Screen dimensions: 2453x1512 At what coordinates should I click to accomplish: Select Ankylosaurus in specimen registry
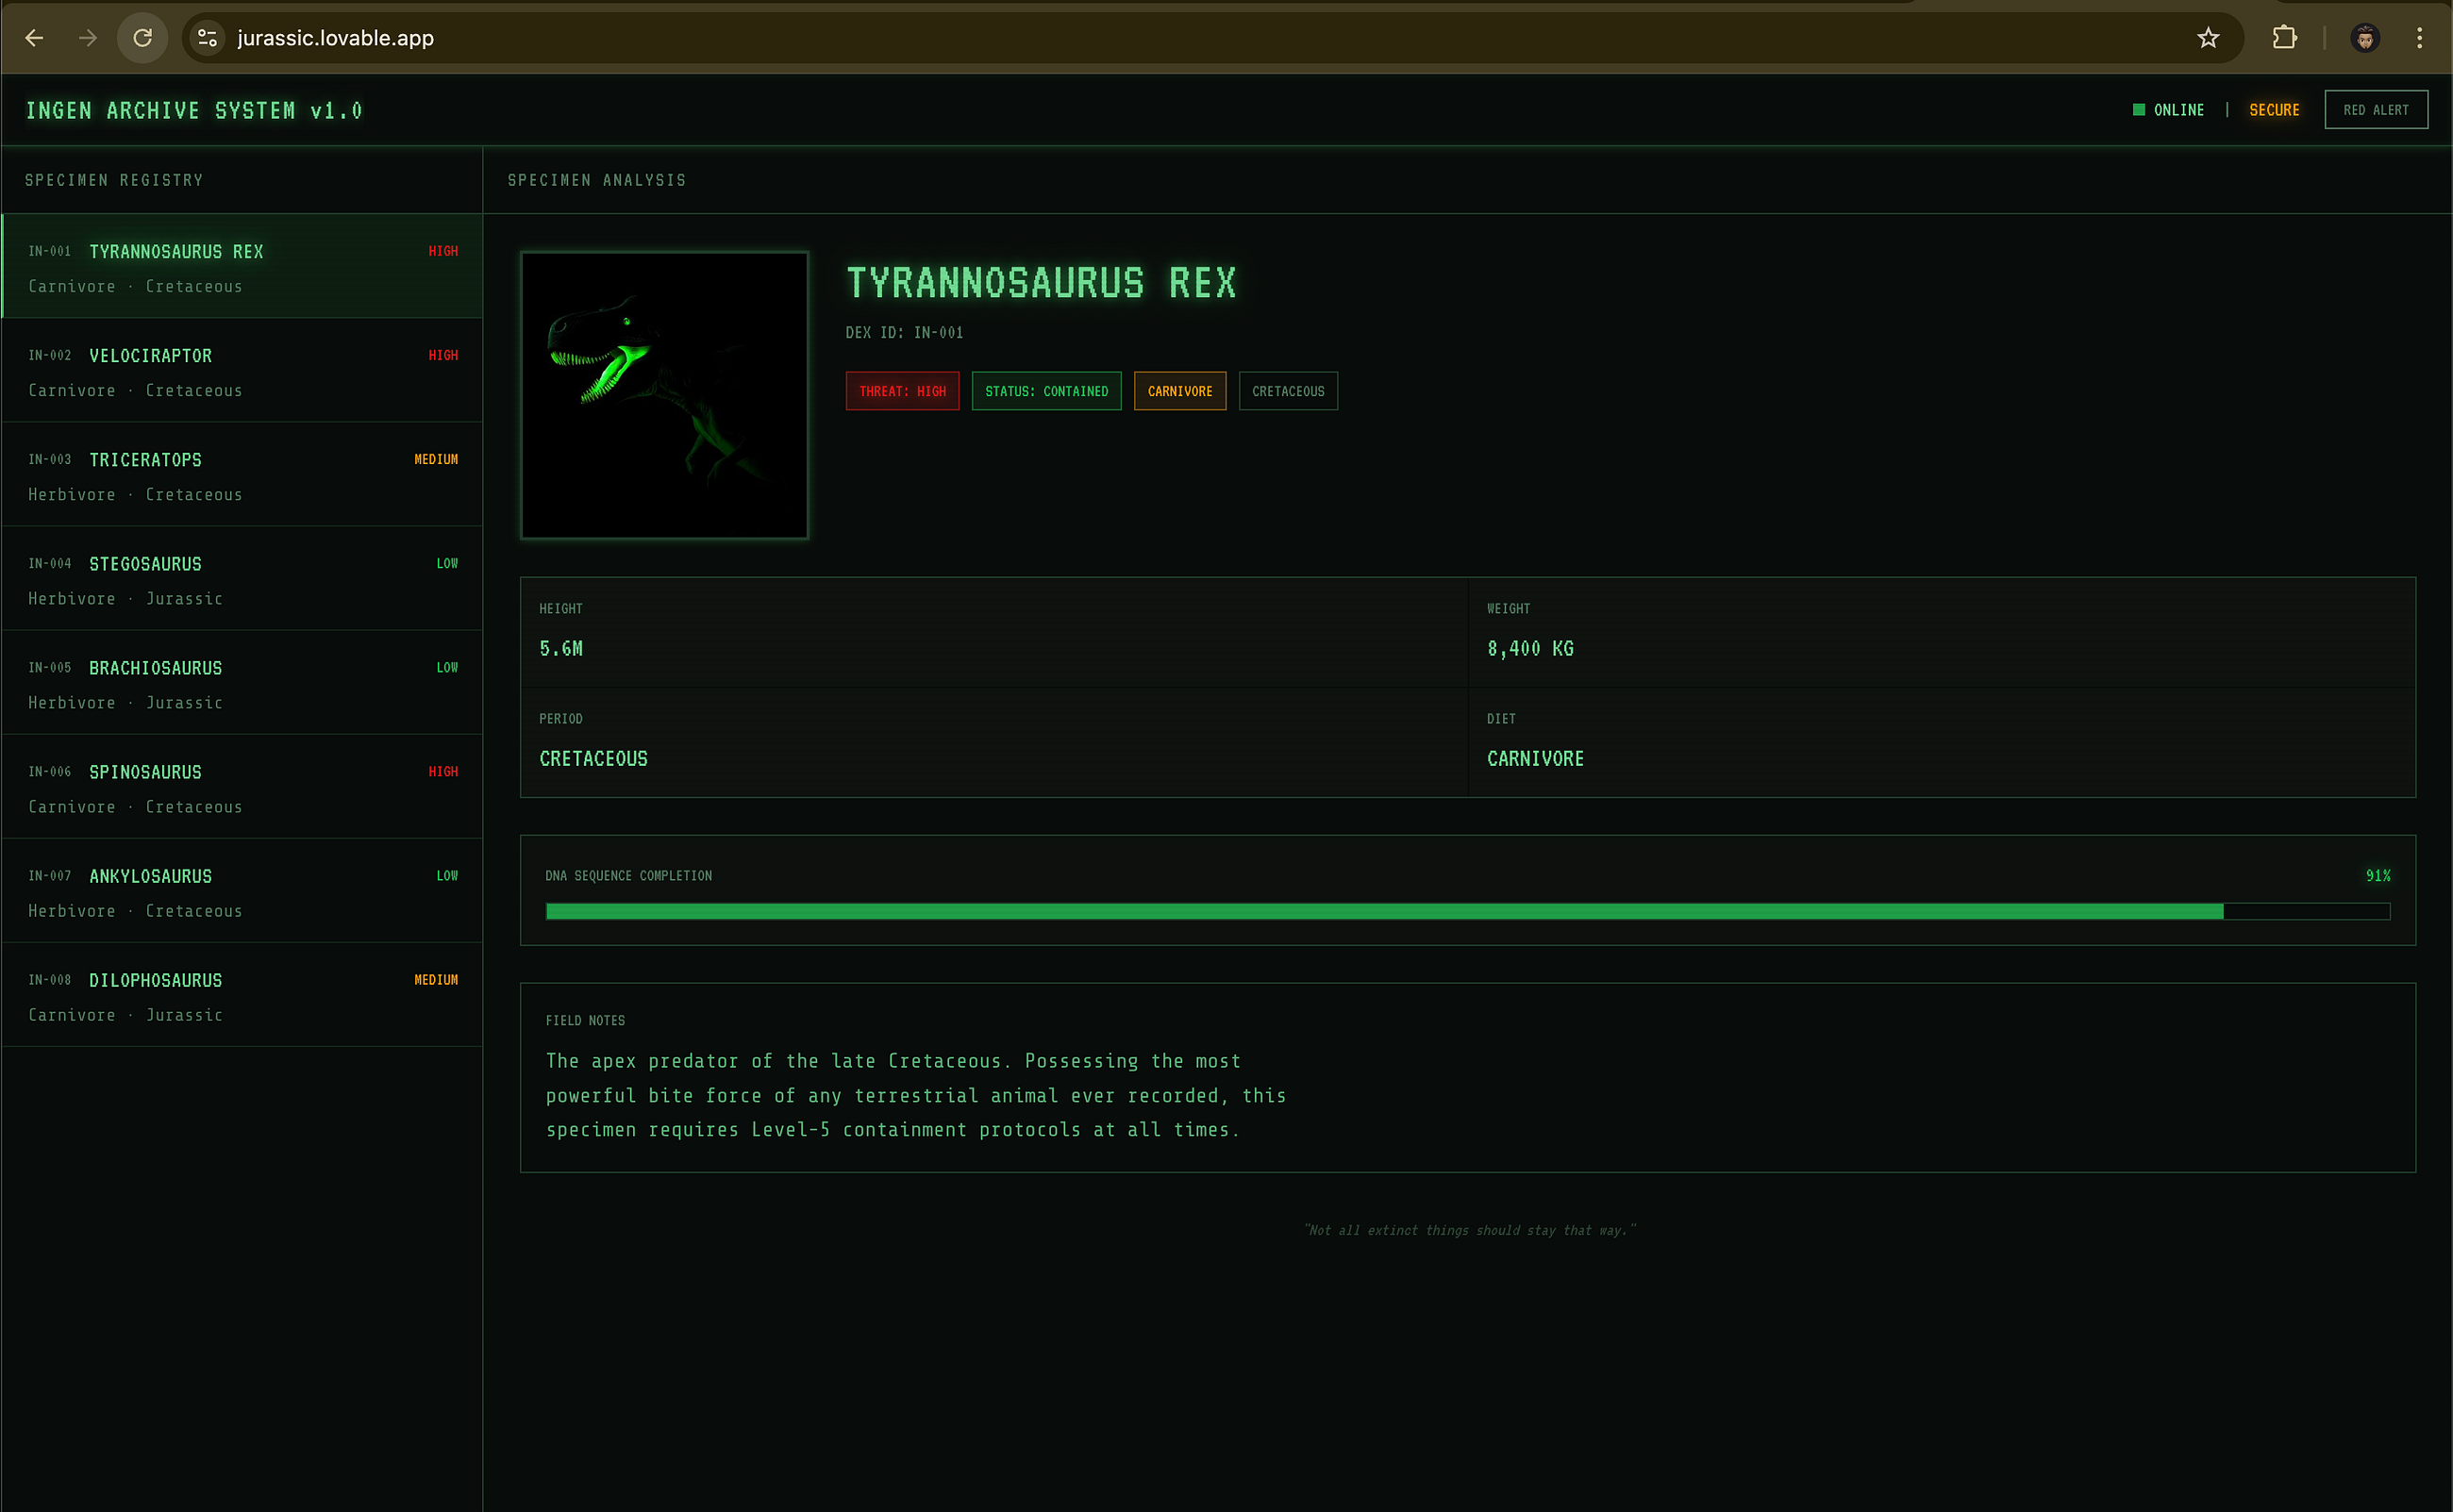point(242,890)
